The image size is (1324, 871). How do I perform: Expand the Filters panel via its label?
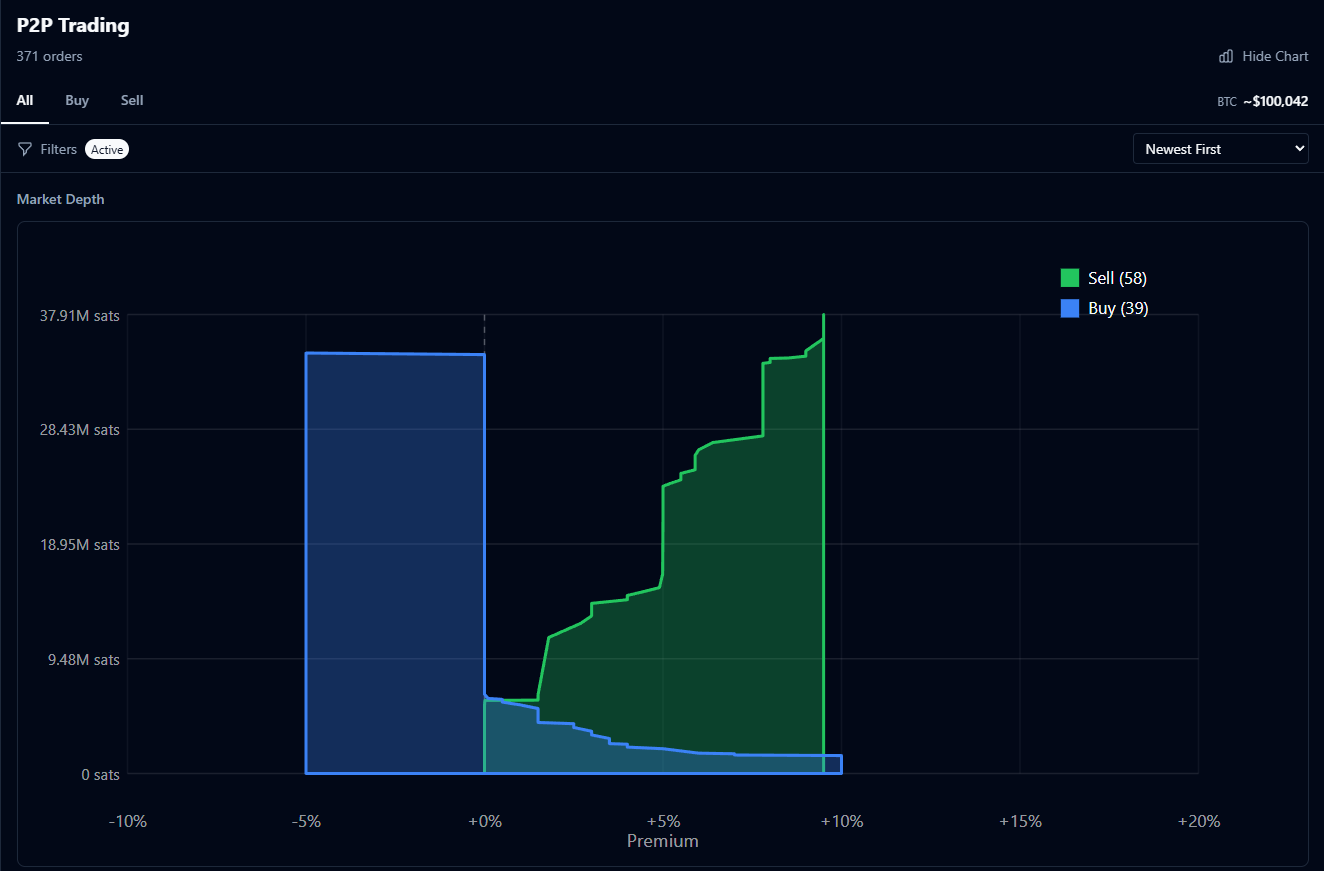(x=59, y=149)
